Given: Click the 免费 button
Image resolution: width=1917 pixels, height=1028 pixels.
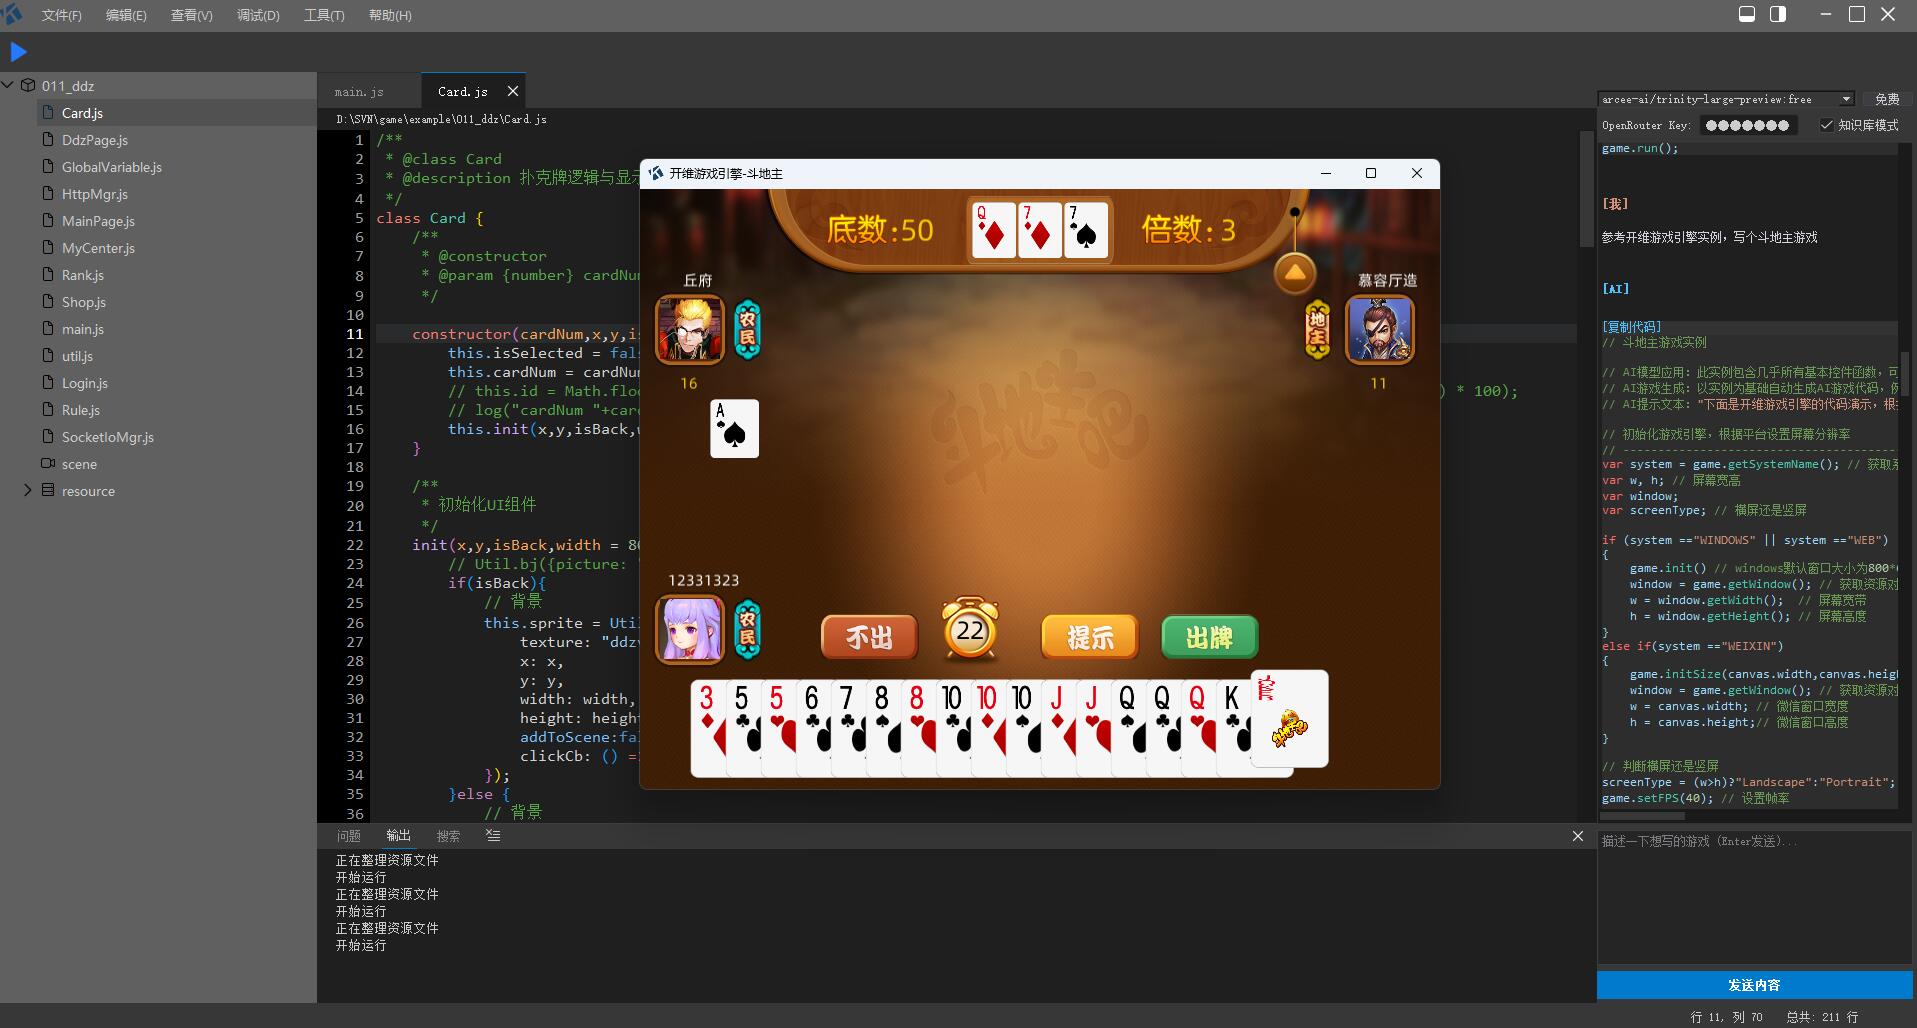Looking at the screenshot, I should pos(1887,99).
